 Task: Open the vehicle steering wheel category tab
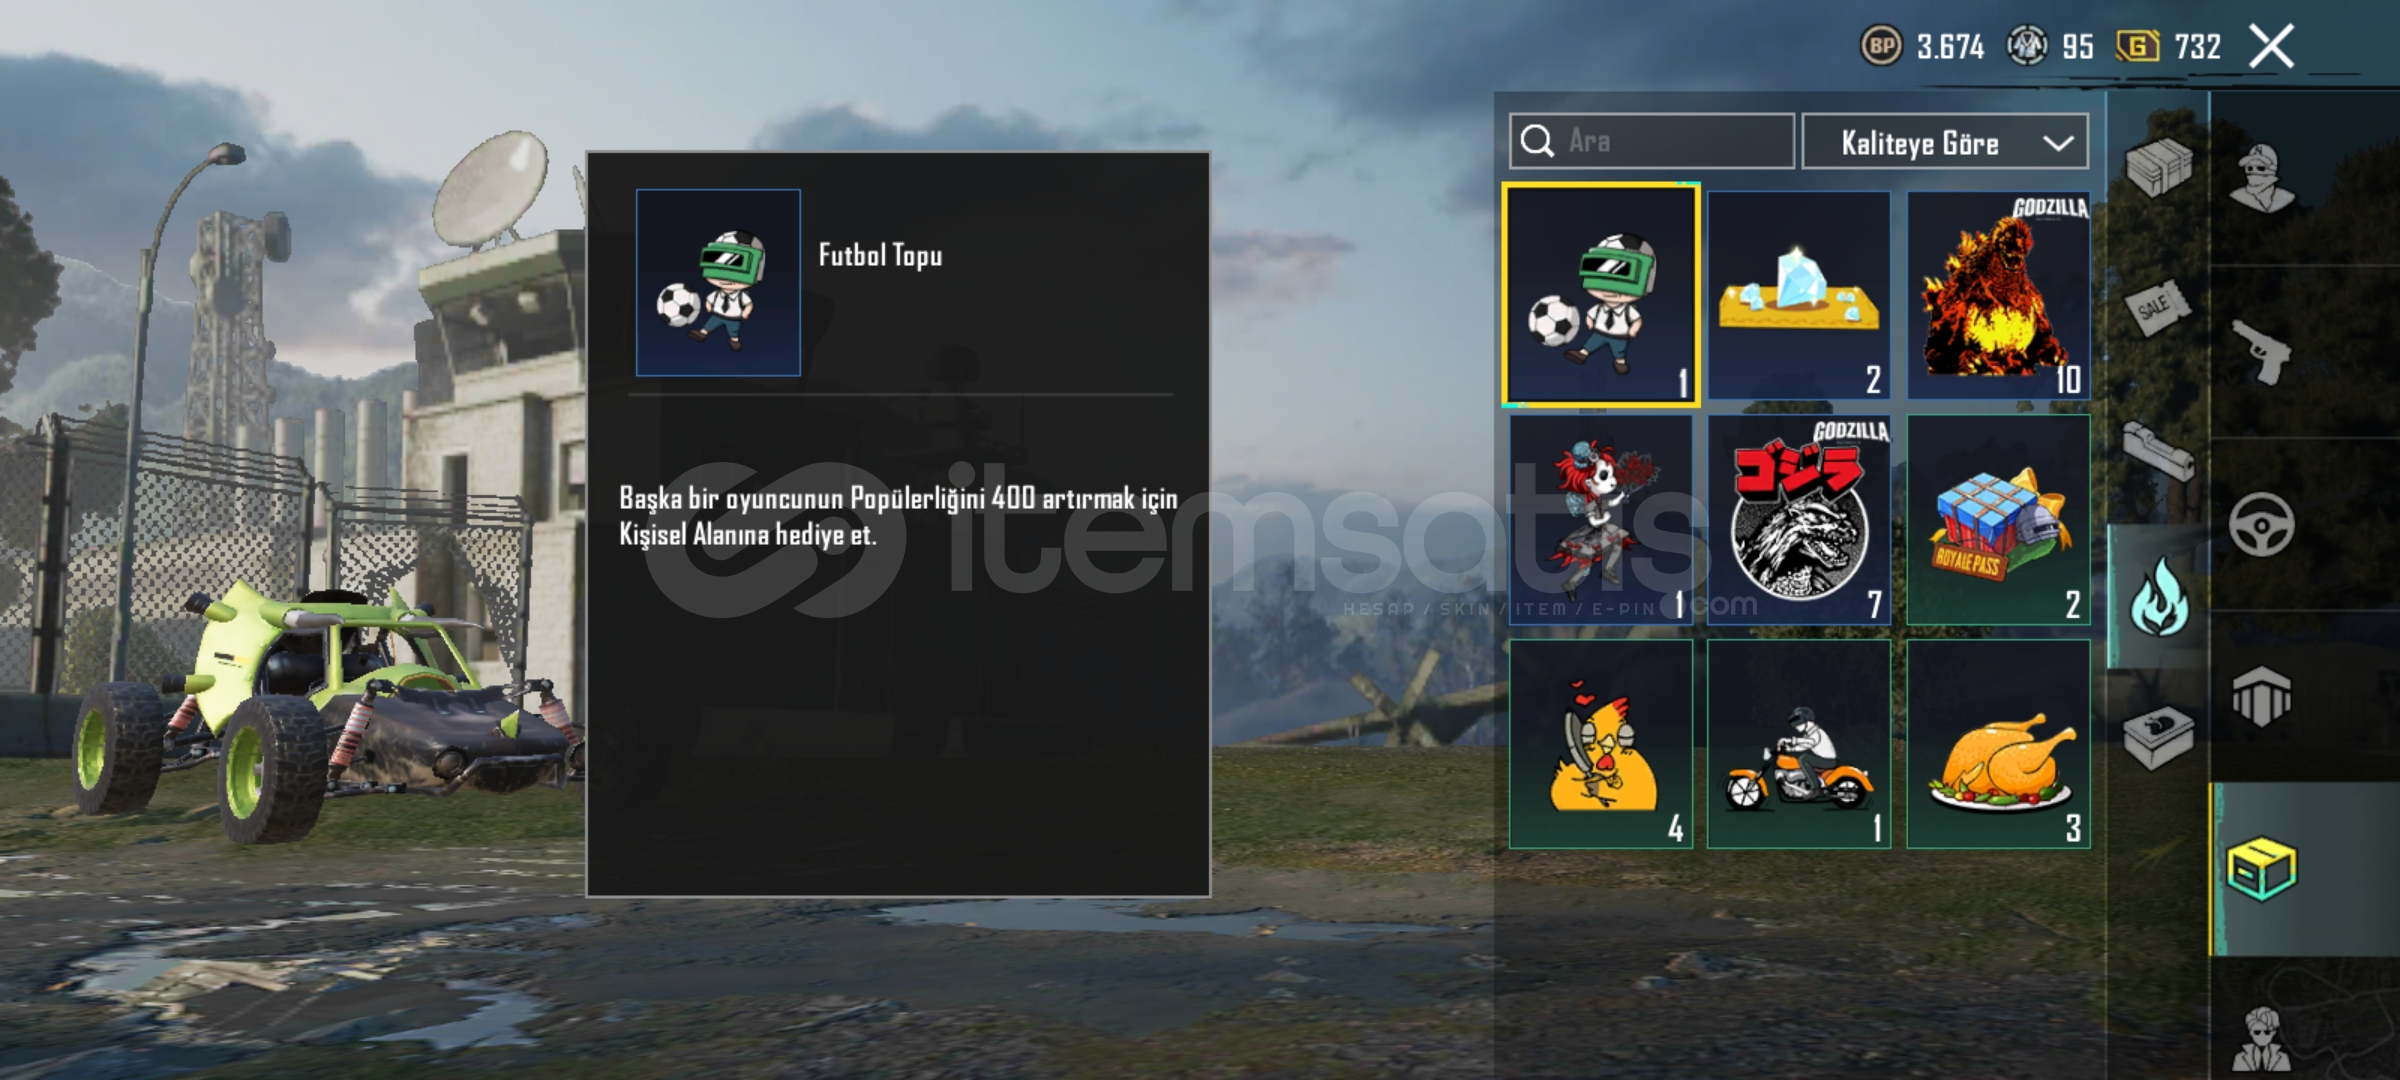(x=2261, y=524)
